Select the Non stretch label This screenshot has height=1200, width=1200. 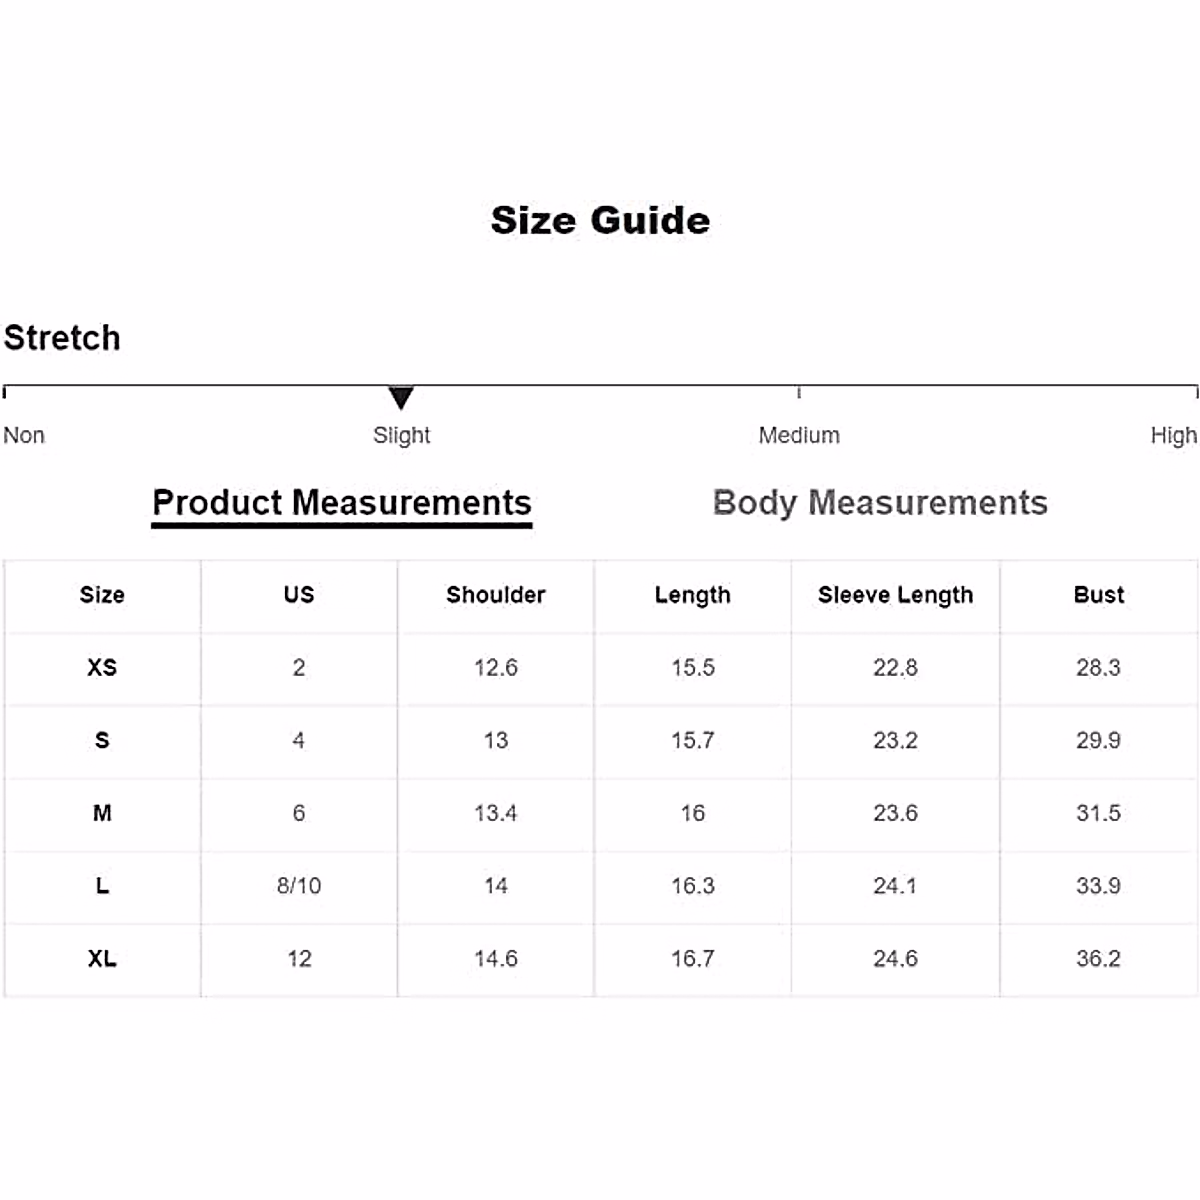pos(24,435)
